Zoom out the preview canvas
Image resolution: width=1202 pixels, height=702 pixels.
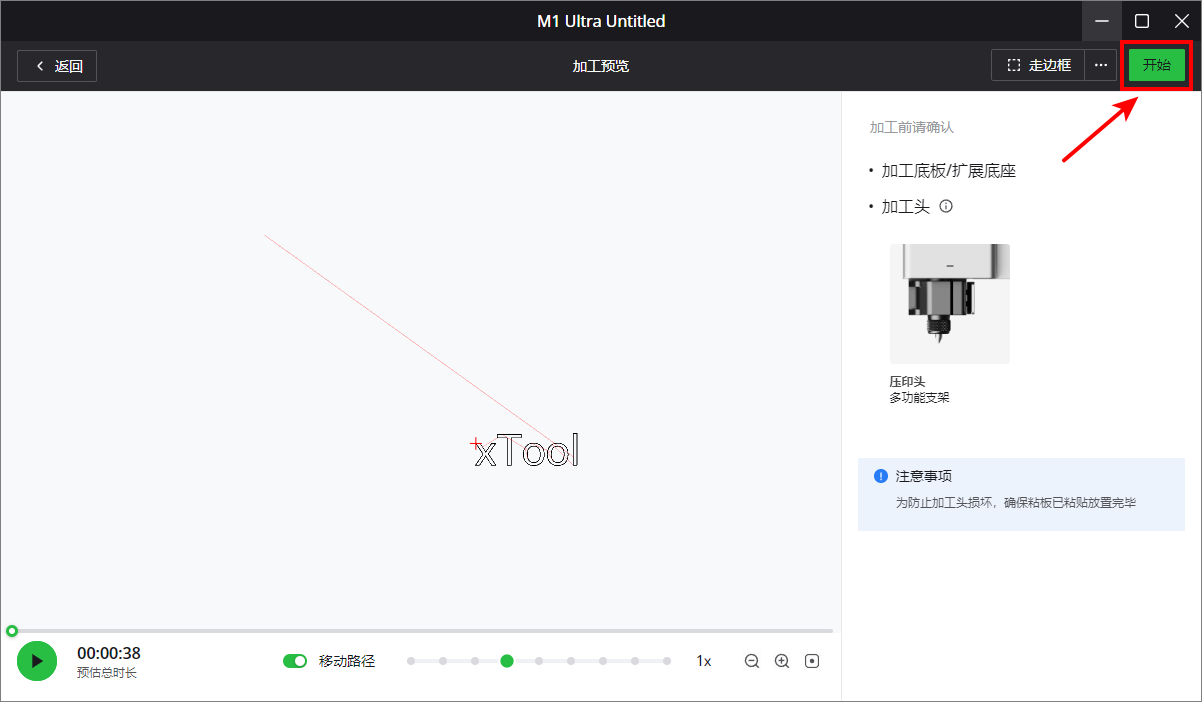tap(752, 661)
